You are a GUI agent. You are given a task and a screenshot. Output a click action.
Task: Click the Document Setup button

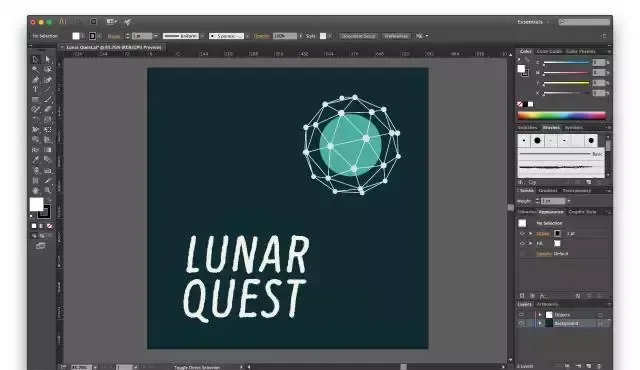click(x=358, y=36)
